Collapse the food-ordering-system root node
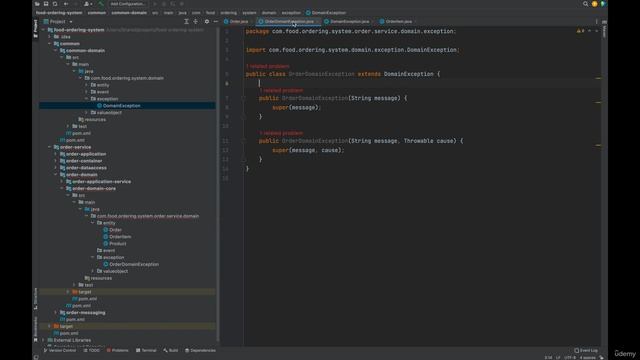This screenshot has width=640, height=360. click(x=43, y=30)
